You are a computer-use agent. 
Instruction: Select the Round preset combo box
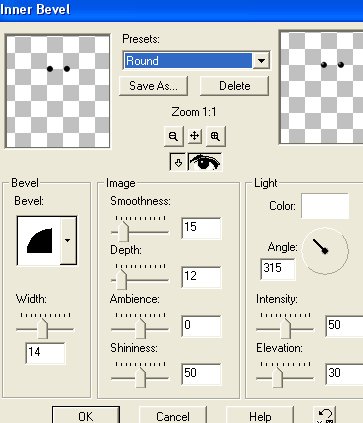tap(196, 61)
